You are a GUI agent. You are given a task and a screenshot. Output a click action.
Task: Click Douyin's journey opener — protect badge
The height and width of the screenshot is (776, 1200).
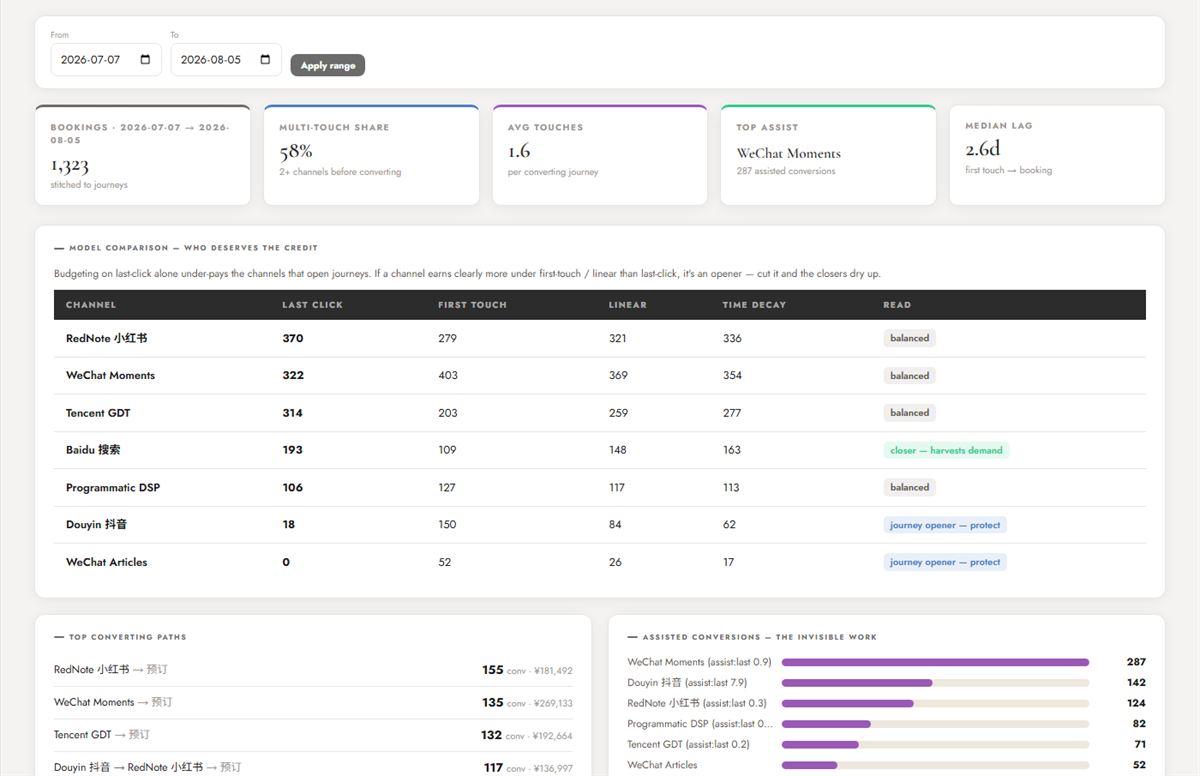pos(945,525)
